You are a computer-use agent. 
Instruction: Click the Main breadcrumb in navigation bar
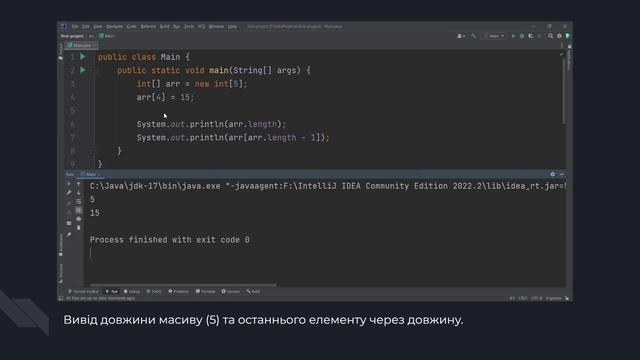107,36
